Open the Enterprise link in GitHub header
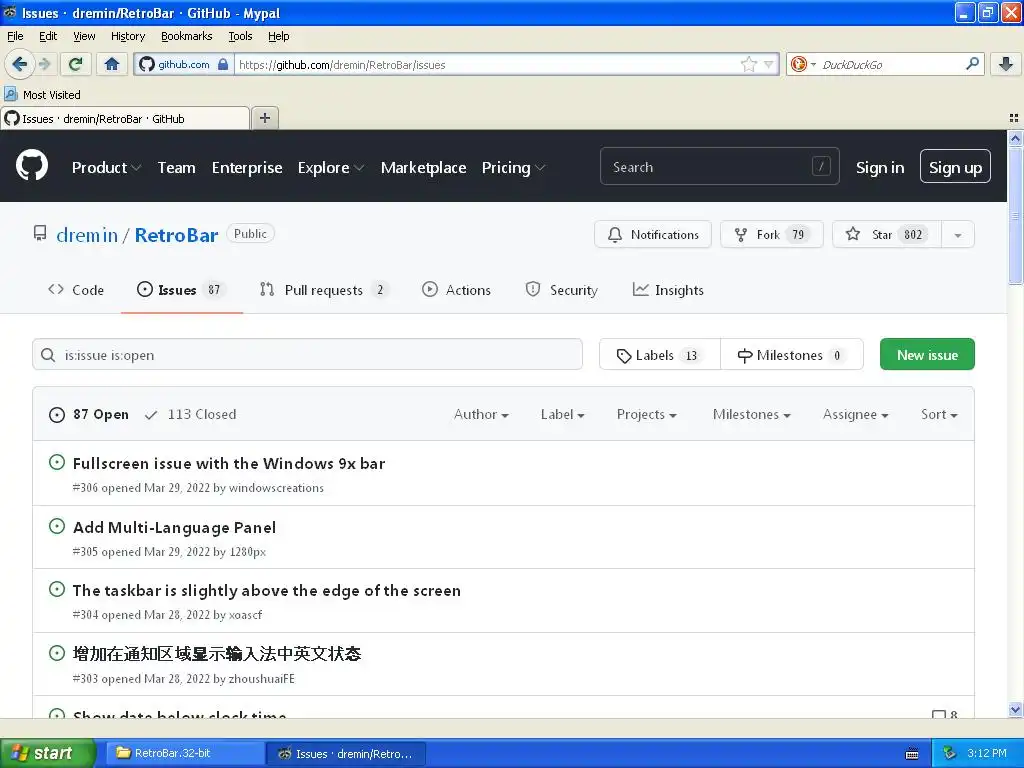Image resolution: width=1024 pixels, height=768 pixels. tap(247, 167)
